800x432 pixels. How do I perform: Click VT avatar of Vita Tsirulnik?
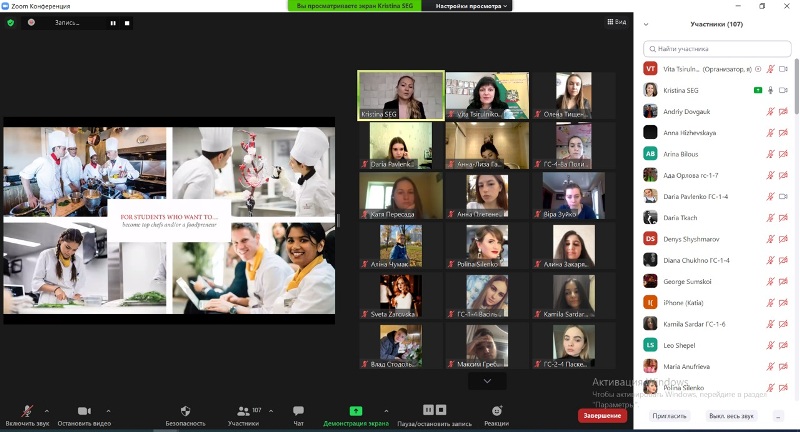click(x=650, y=68)
